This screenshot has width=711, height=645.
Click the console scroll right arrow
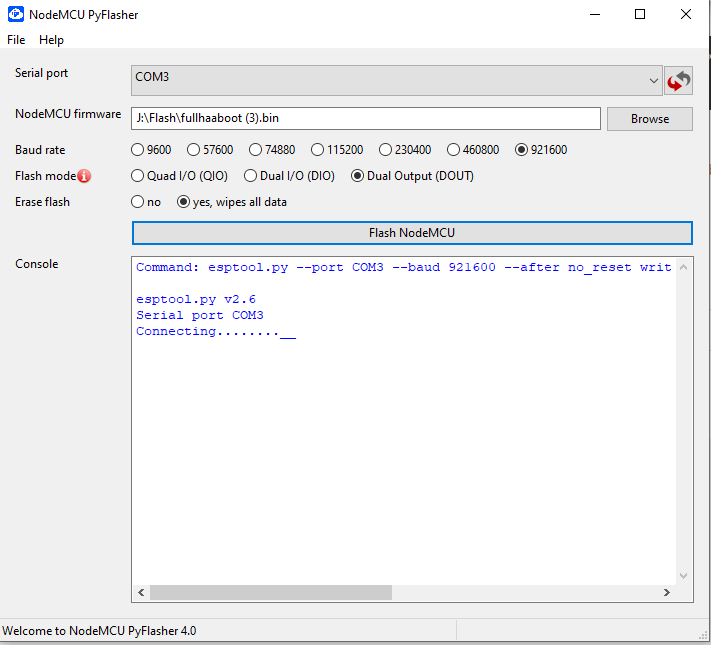click(x=667, y=592)
